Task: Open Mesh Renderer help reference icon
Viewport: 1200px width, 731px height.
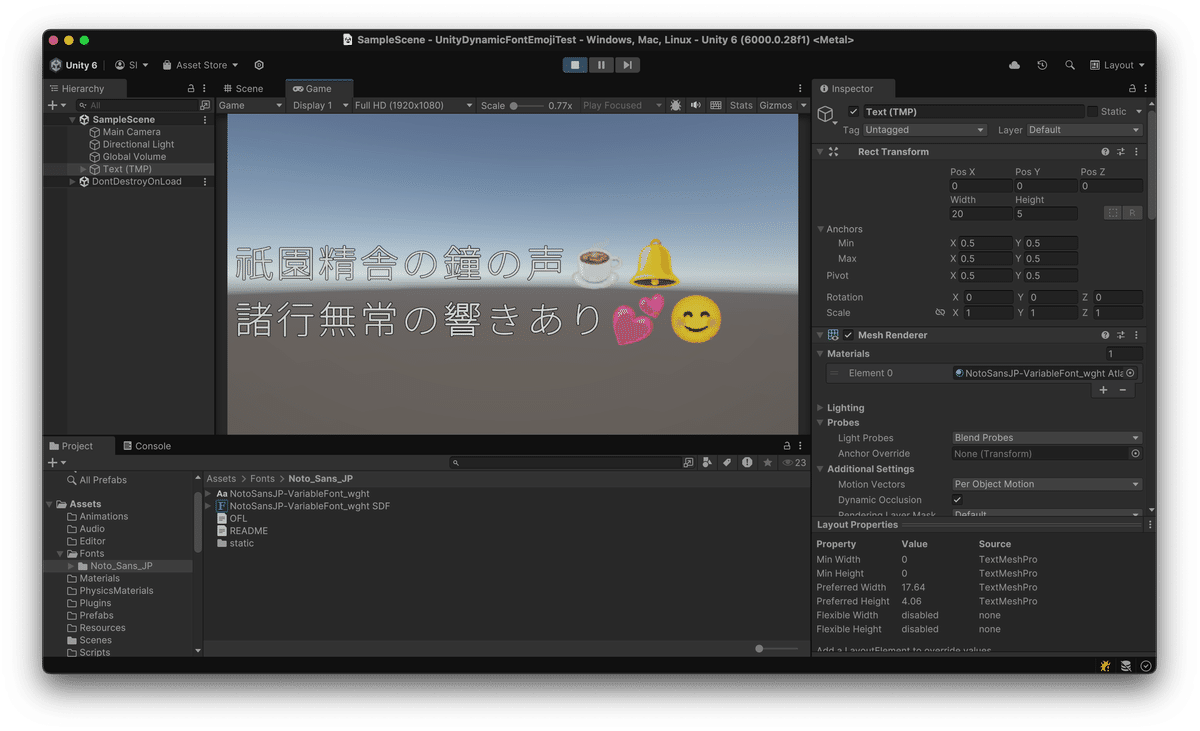Action: click(x=1105, y=335)
